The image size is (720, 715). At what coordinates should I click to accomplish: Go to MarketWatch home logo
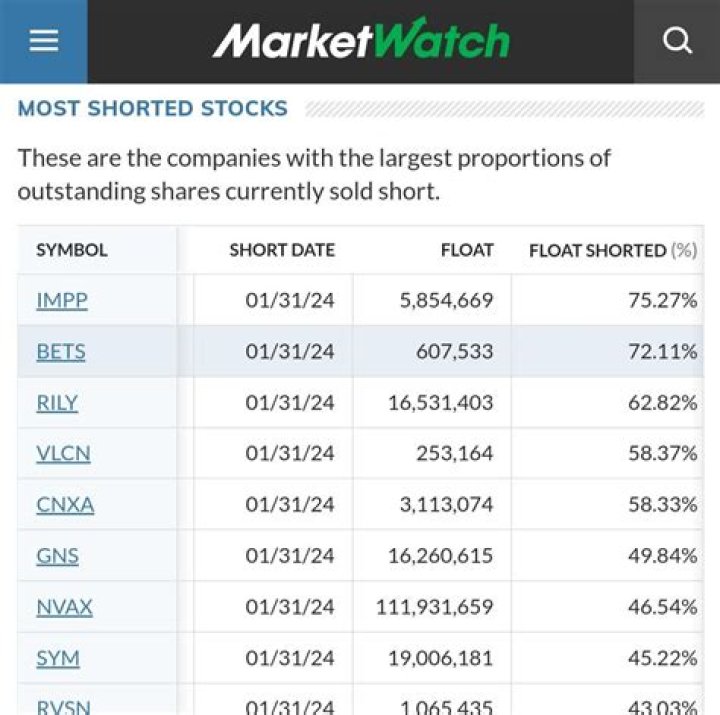coord(361,41)
